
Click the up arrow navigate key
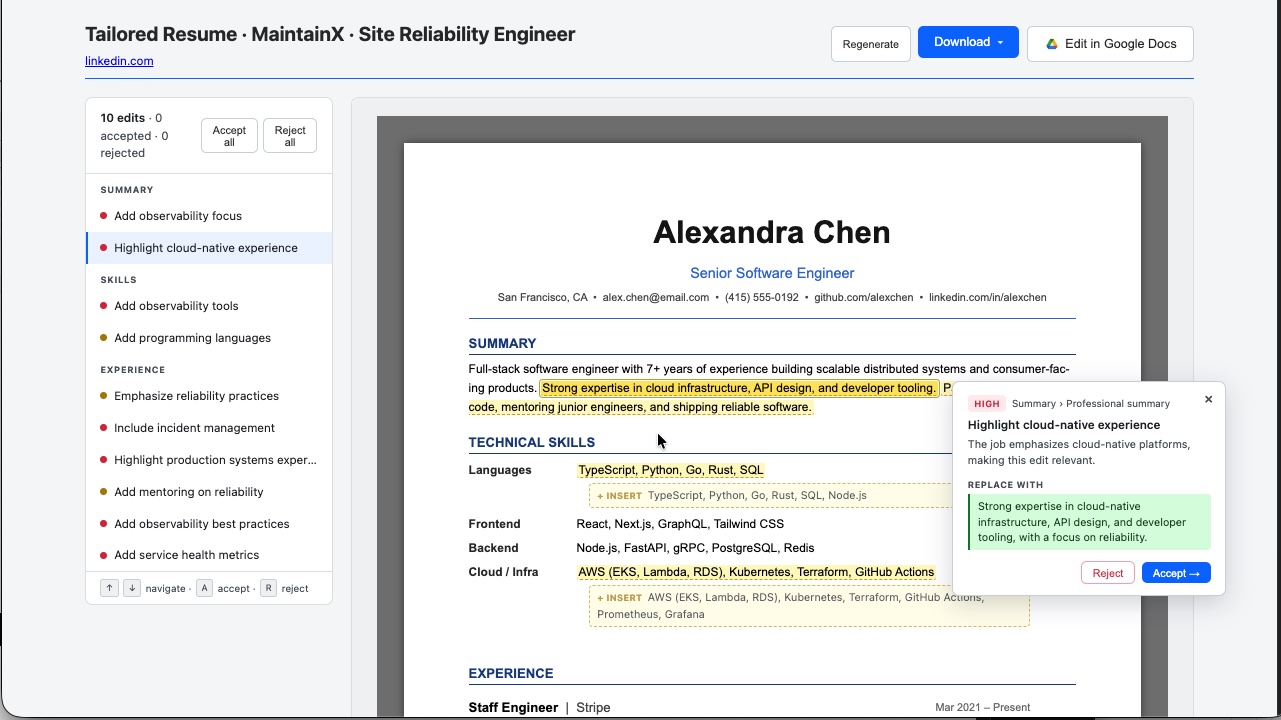(x=110, y=588)
